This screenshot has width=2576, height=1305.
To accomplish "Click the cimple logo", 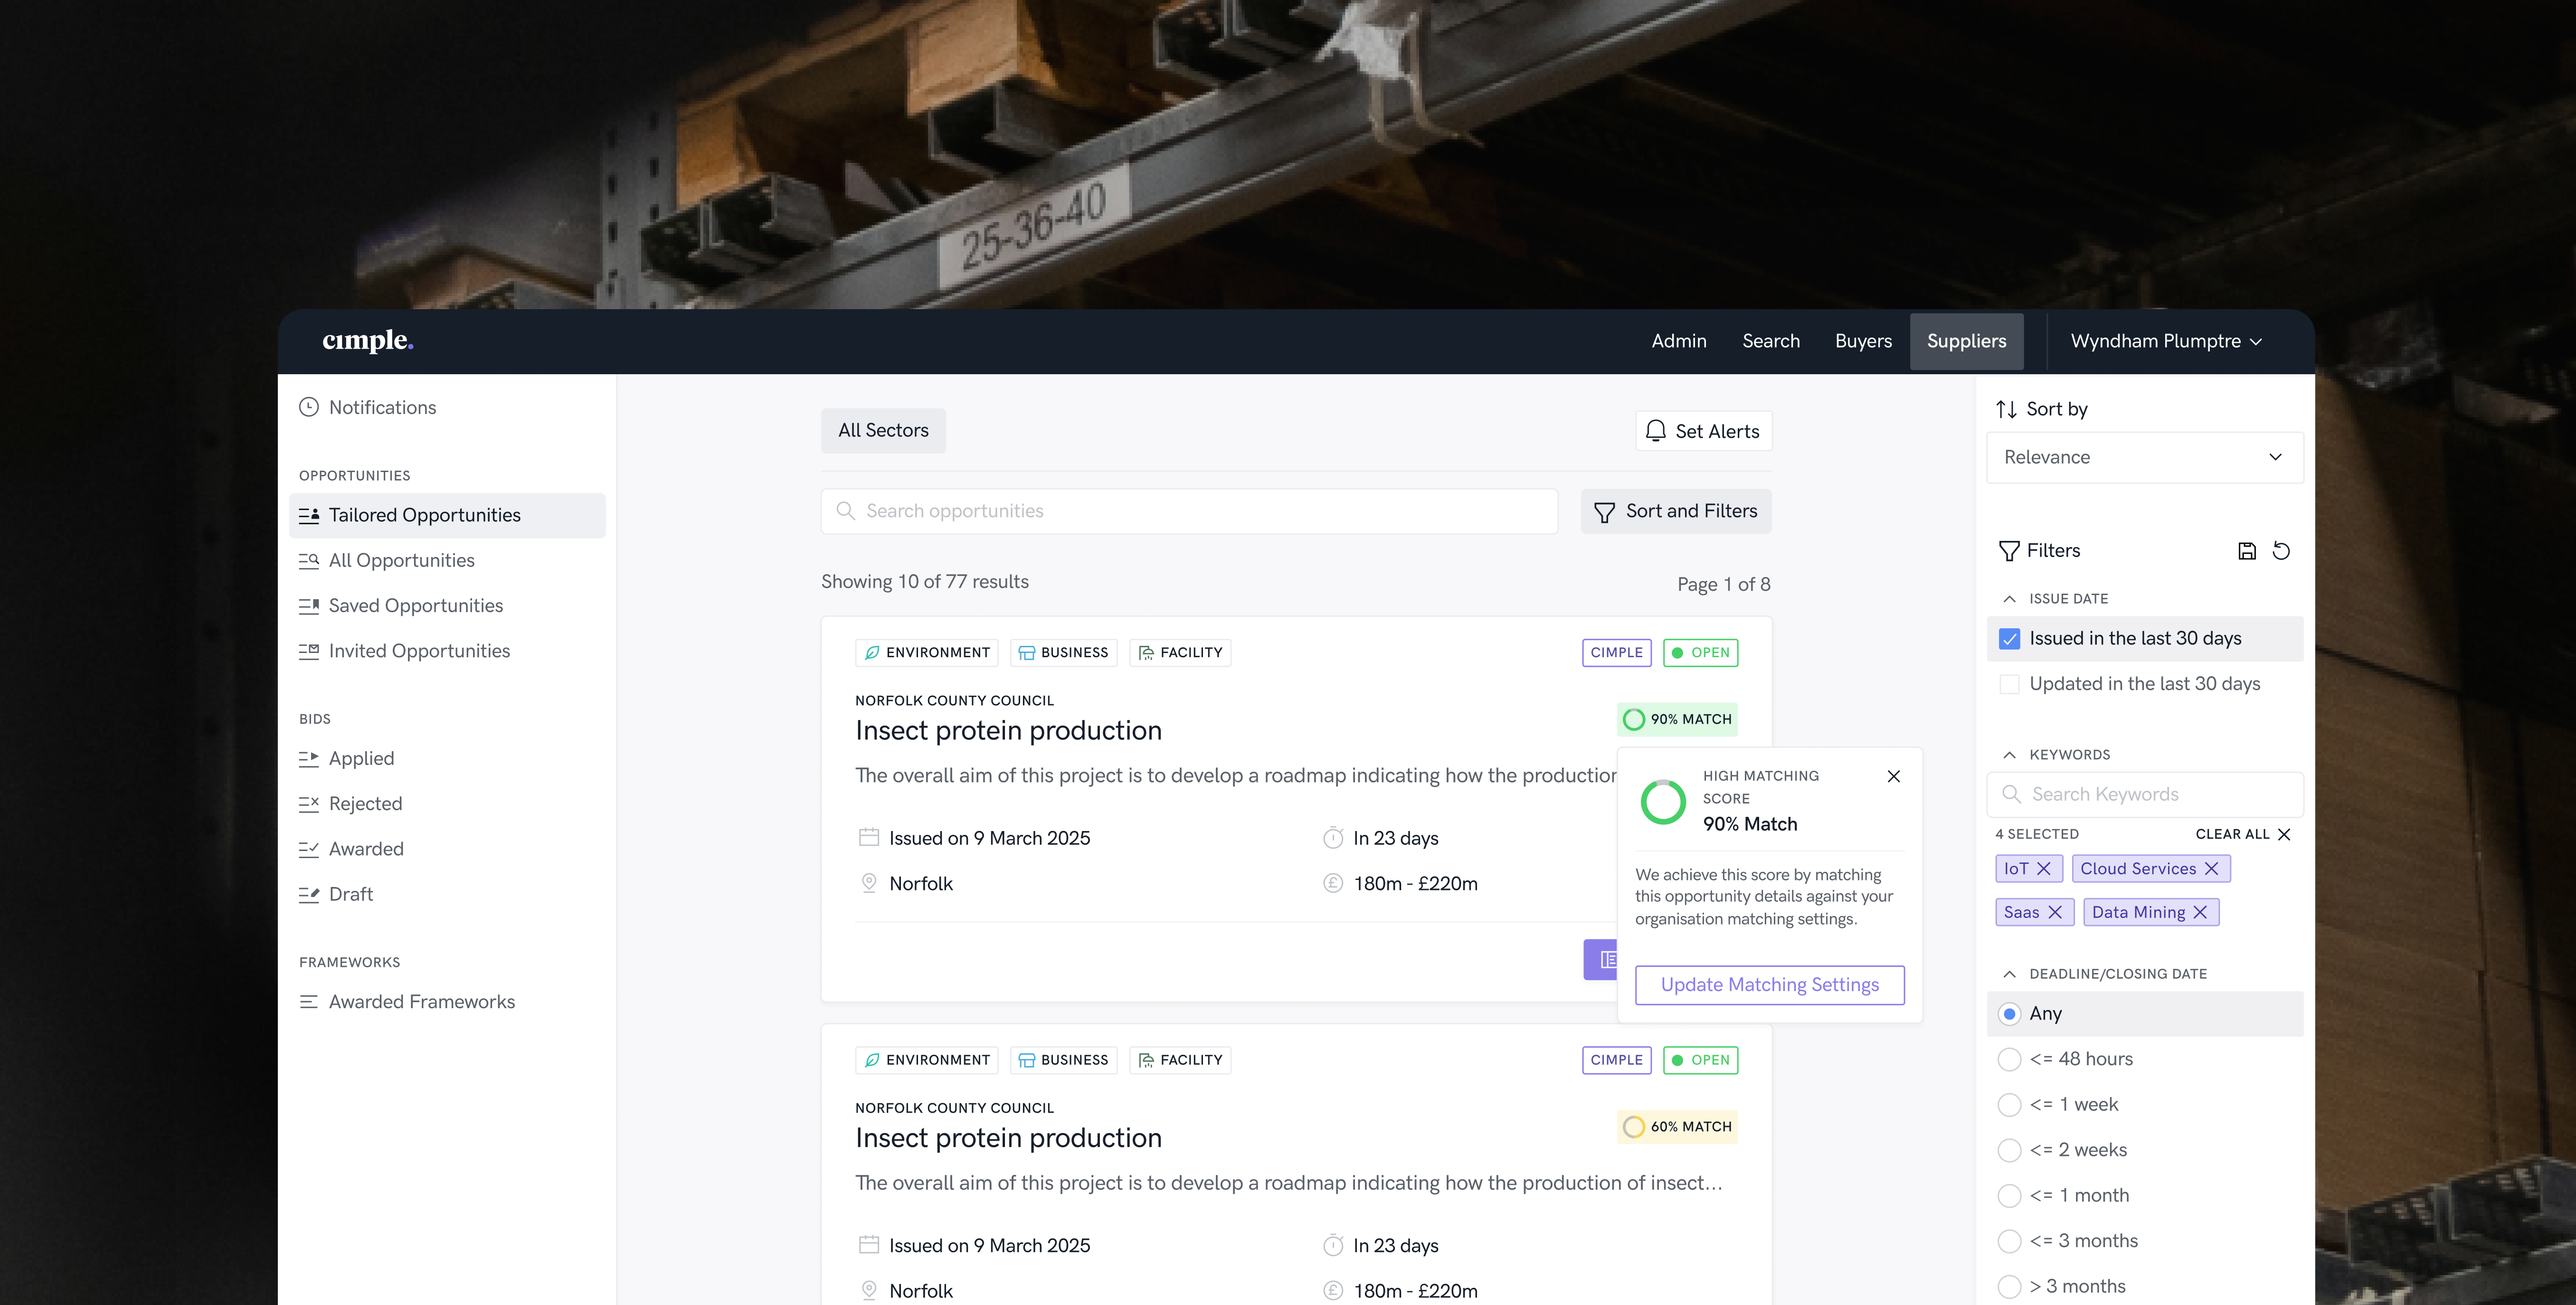I will [368, 341].
